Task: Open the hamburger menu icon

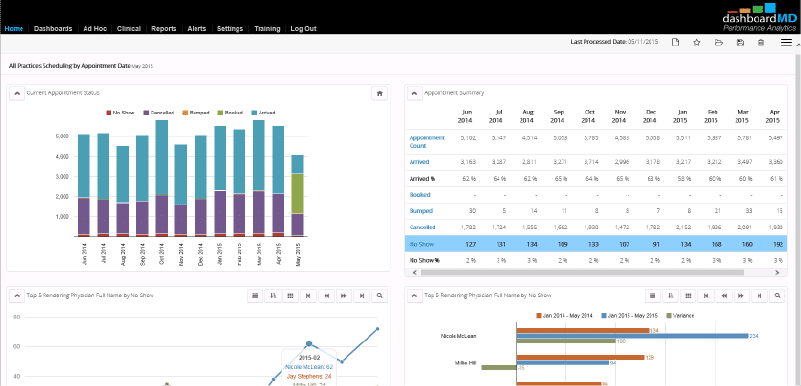Action: (786, 42)
